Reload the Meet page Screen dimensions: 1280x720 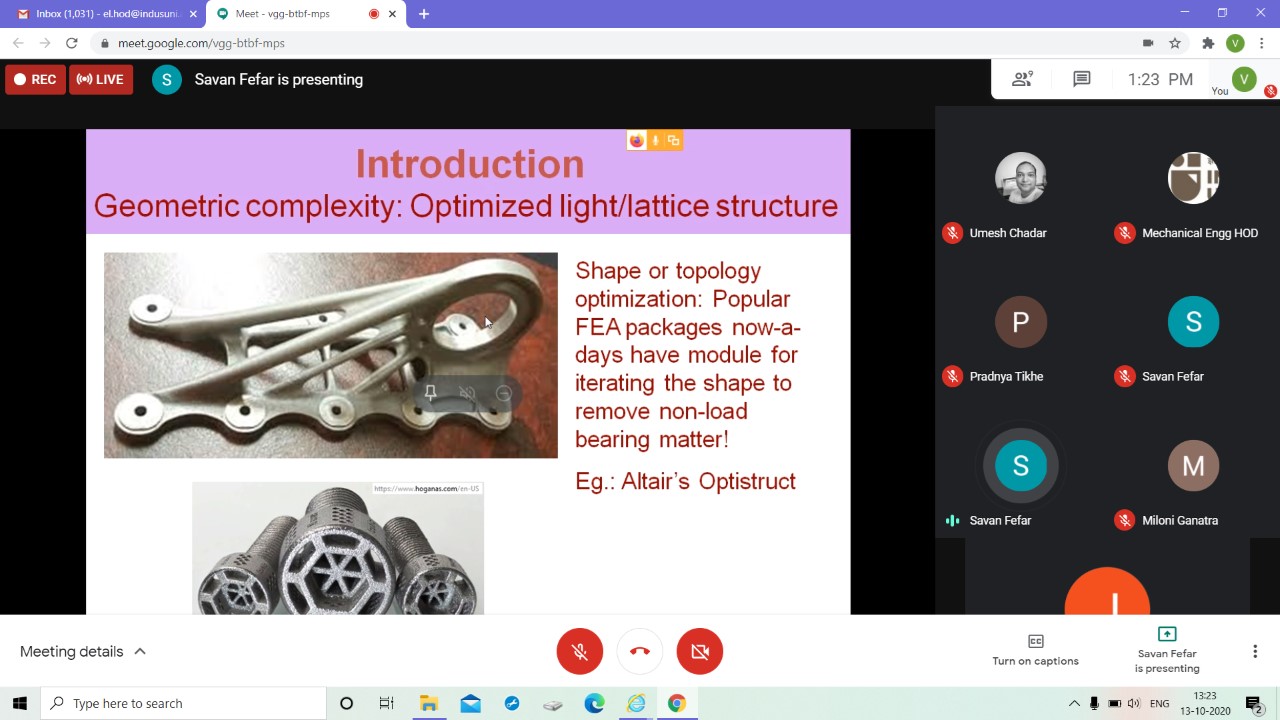71,43
